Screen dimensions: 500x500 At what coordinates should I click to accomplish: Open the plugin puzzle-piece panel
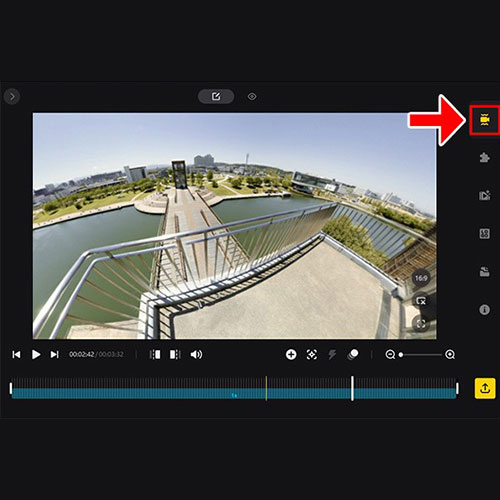click(484, 157)
